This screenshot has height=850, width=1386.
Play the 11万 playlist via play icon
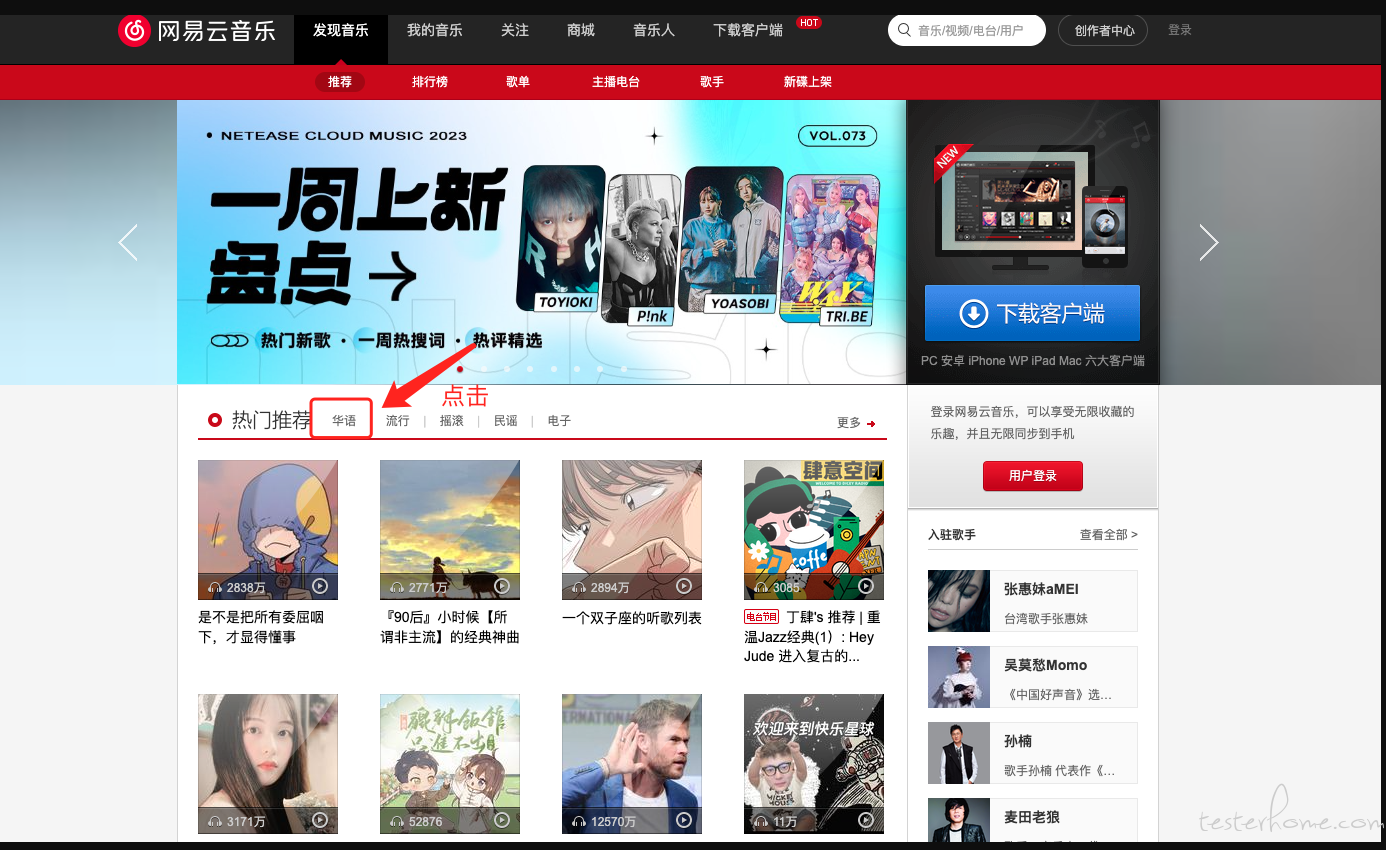point(866,820)
